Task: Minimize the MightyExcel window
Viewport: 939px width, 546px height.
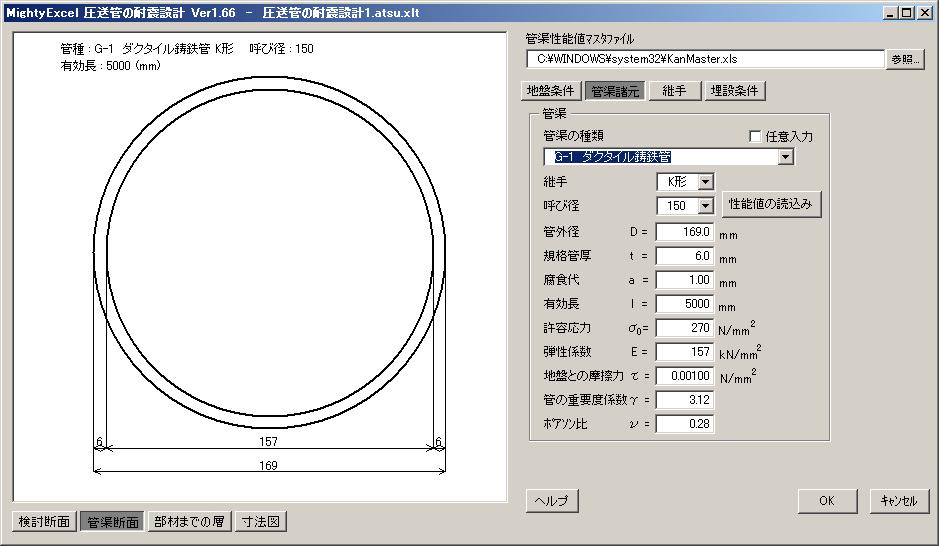Action: (891, 13)
